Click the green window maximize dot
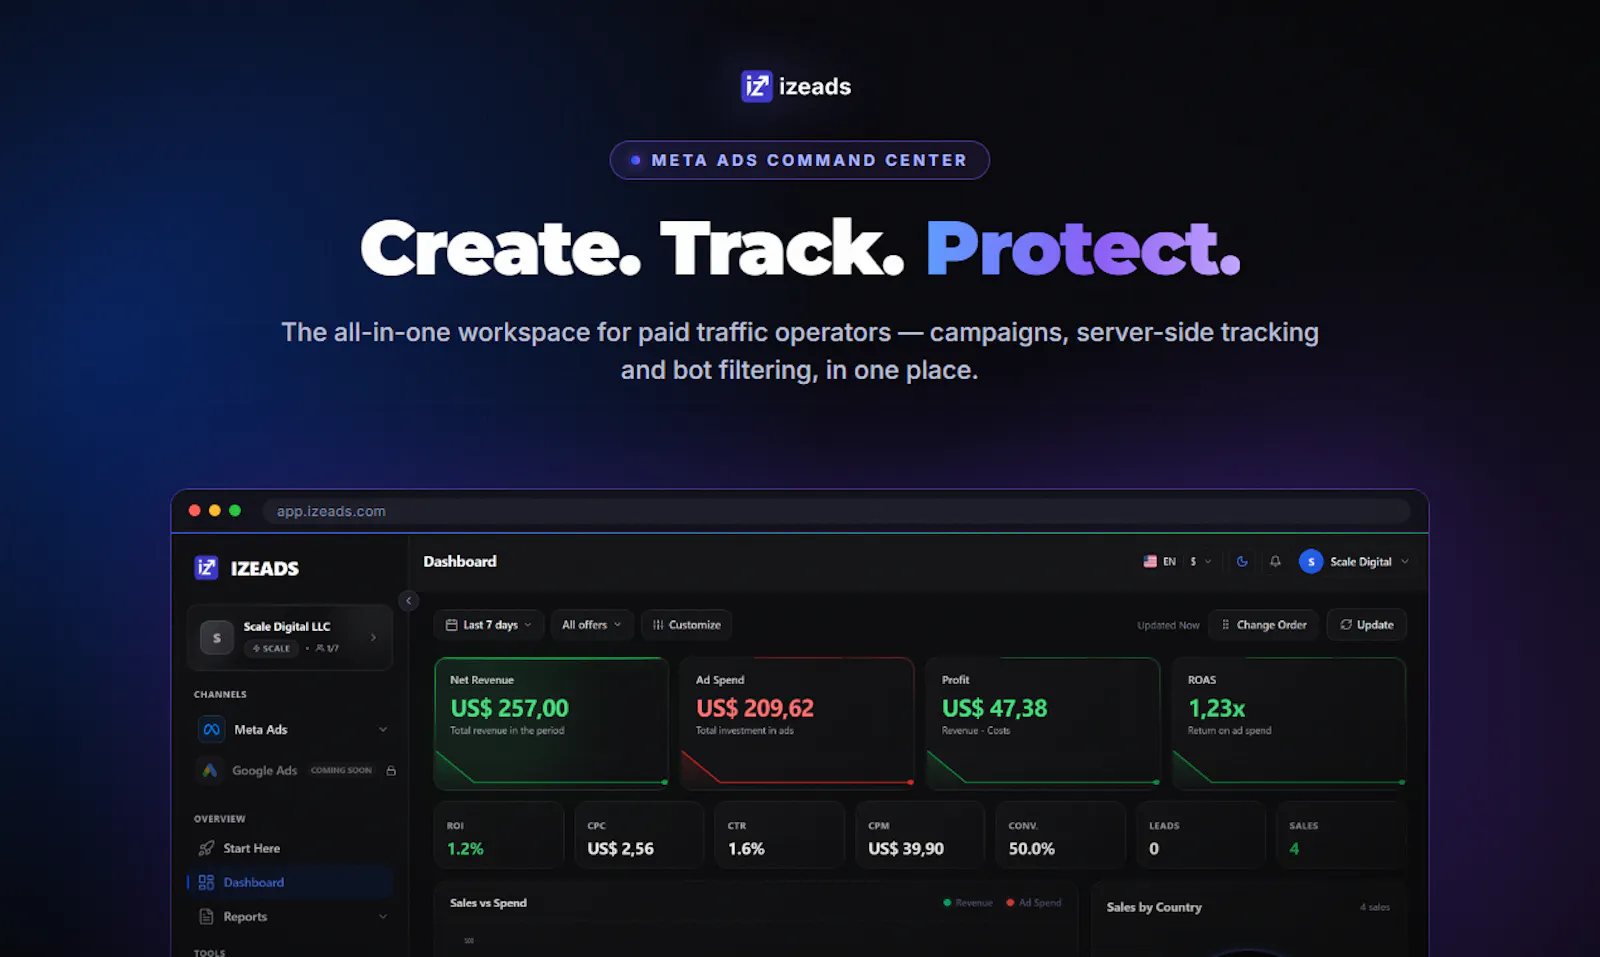Screen dimensions: 1600x957 (235, 511)
